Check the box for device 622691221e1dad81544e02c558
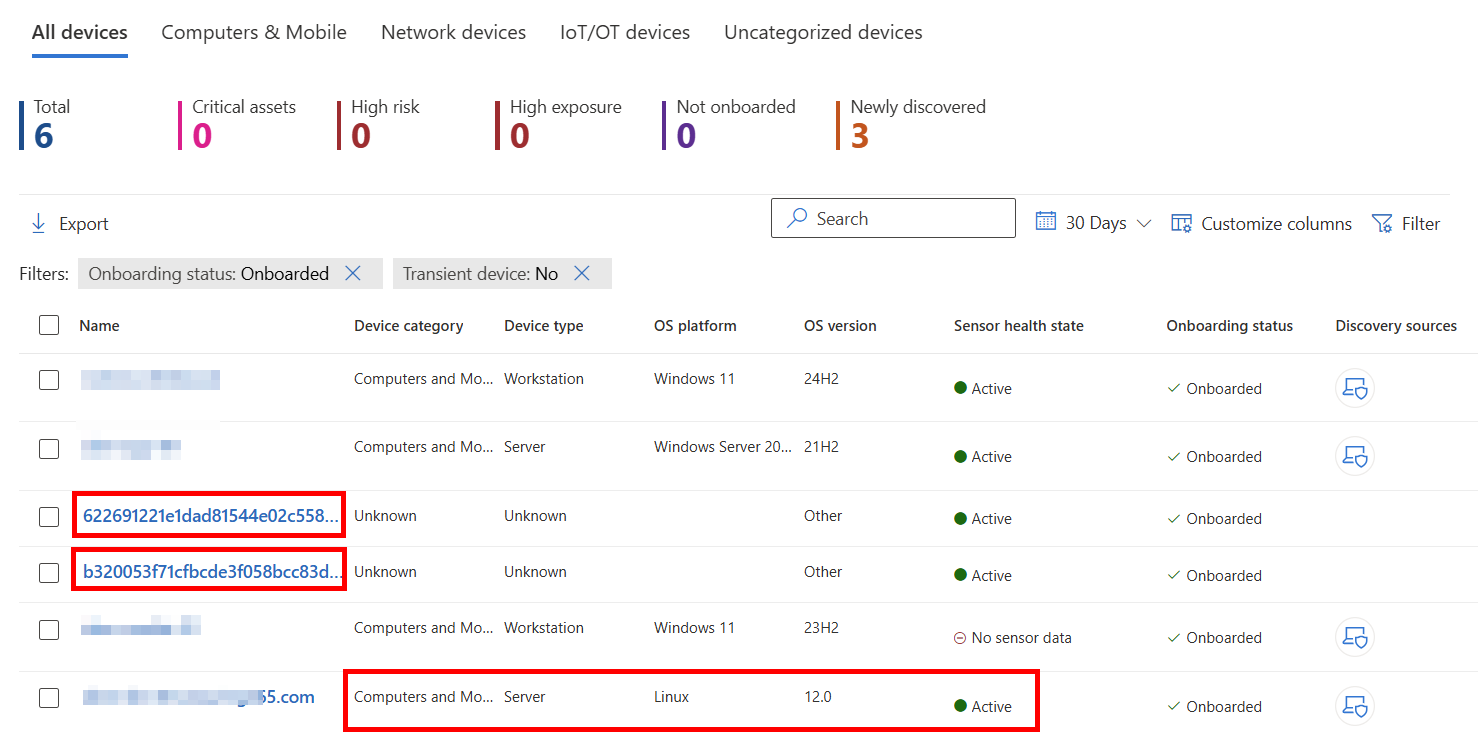This screenshot has height=734, width=1478. click(x=49, y=517)
